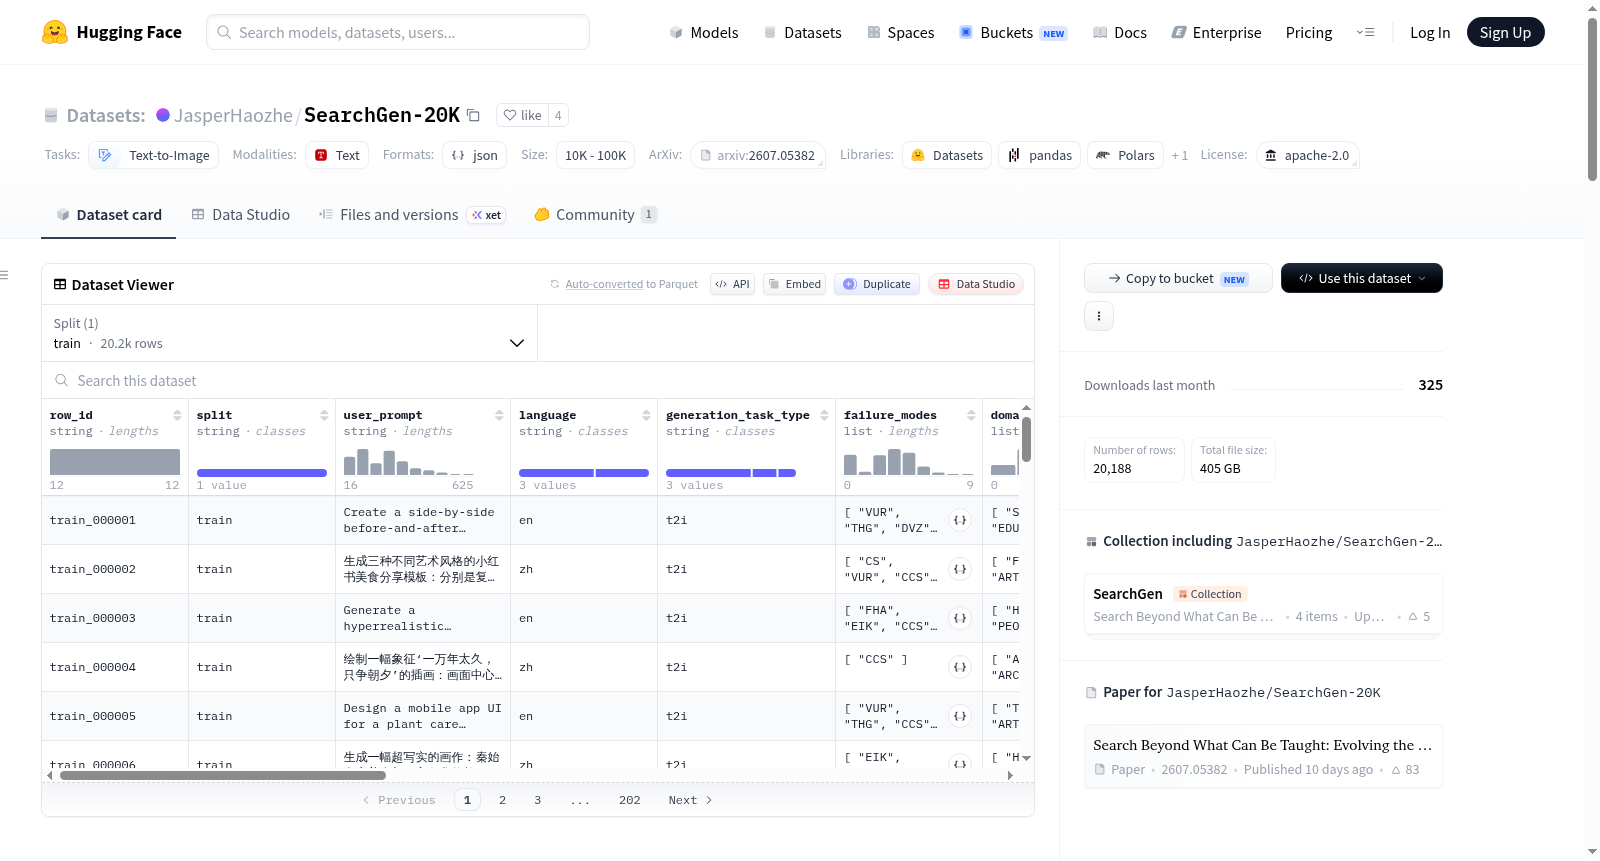
Task: Filter by the 10K - 100K size tag
Action: [595, 155]
